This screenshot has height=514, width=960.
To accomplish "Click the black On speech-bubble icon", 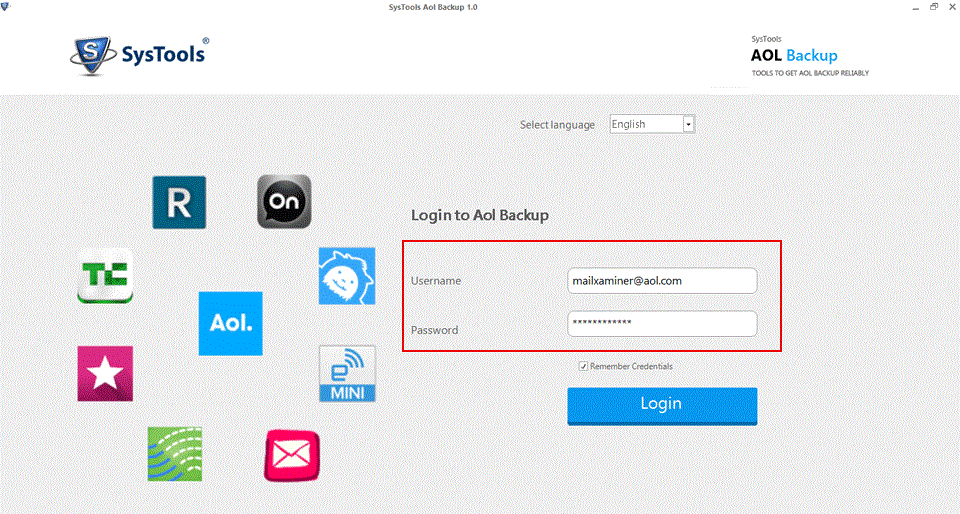I will coord(284,202).
